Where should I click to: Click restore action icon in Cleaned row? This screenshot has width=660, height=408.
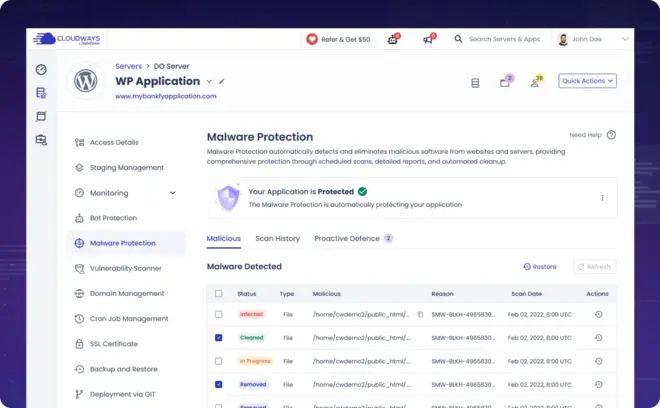599,338
